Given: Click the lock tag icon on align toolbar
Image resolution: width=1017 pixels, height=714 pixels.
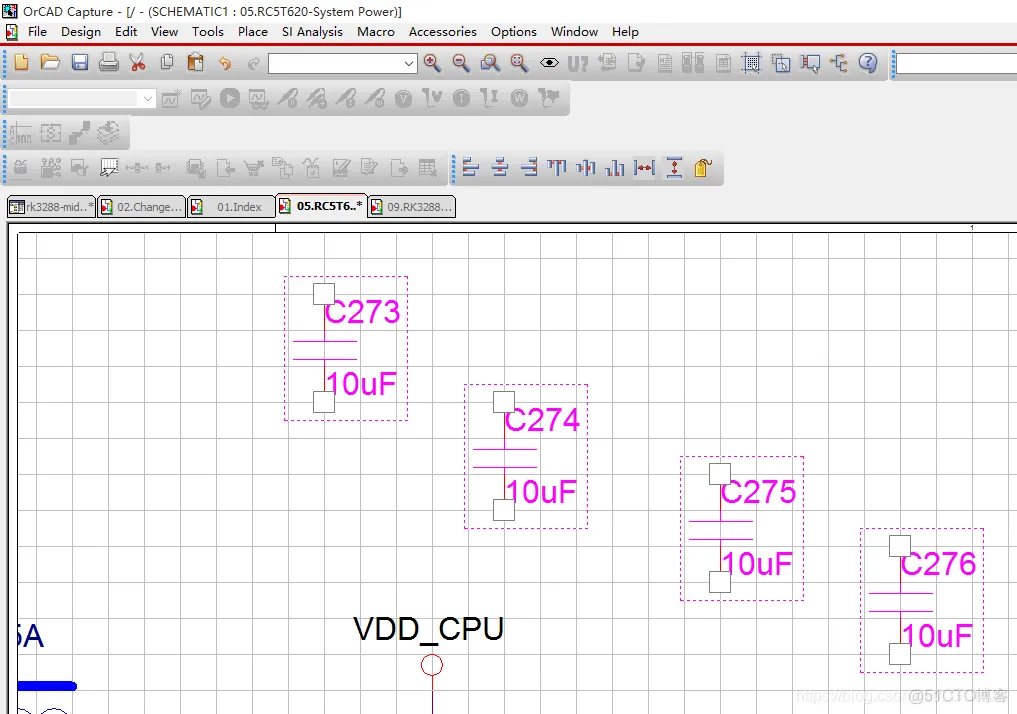Looking at the screenshot, I should click(703, 168).
